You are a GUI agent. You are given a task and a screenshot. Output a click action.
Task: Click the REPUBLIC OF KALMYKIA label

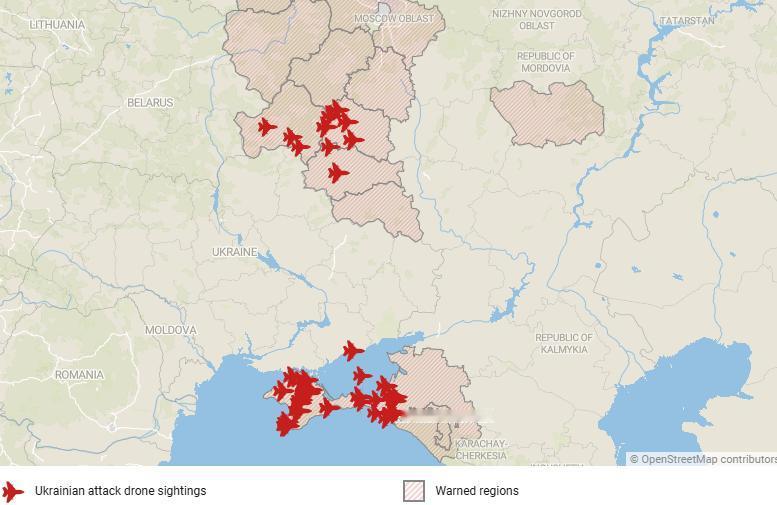pos(564,343)
